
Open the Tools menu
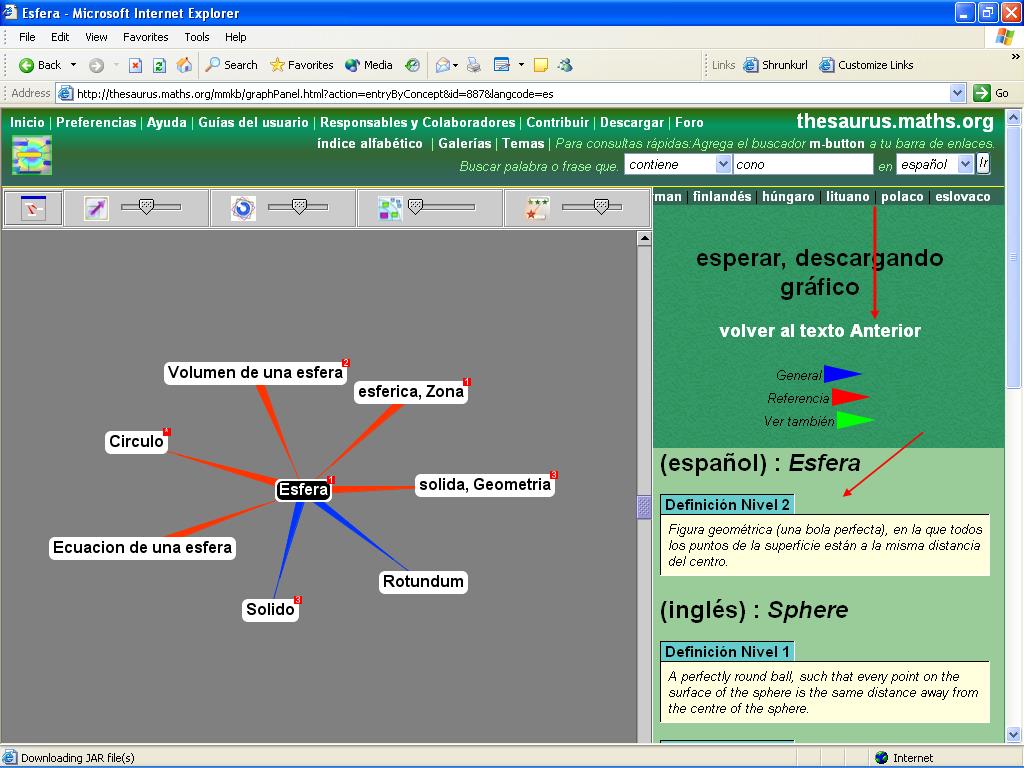pos(197,37)
